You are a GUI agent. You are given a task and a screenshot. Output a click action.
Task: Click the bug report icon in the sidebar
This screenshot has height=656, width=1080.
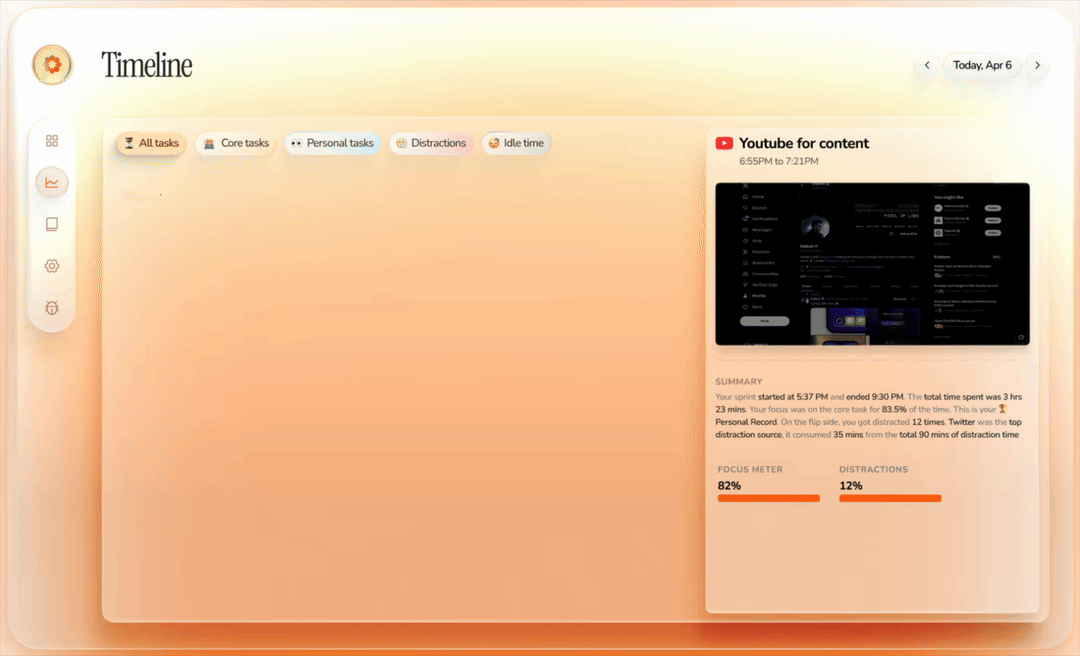pos(51,307)
